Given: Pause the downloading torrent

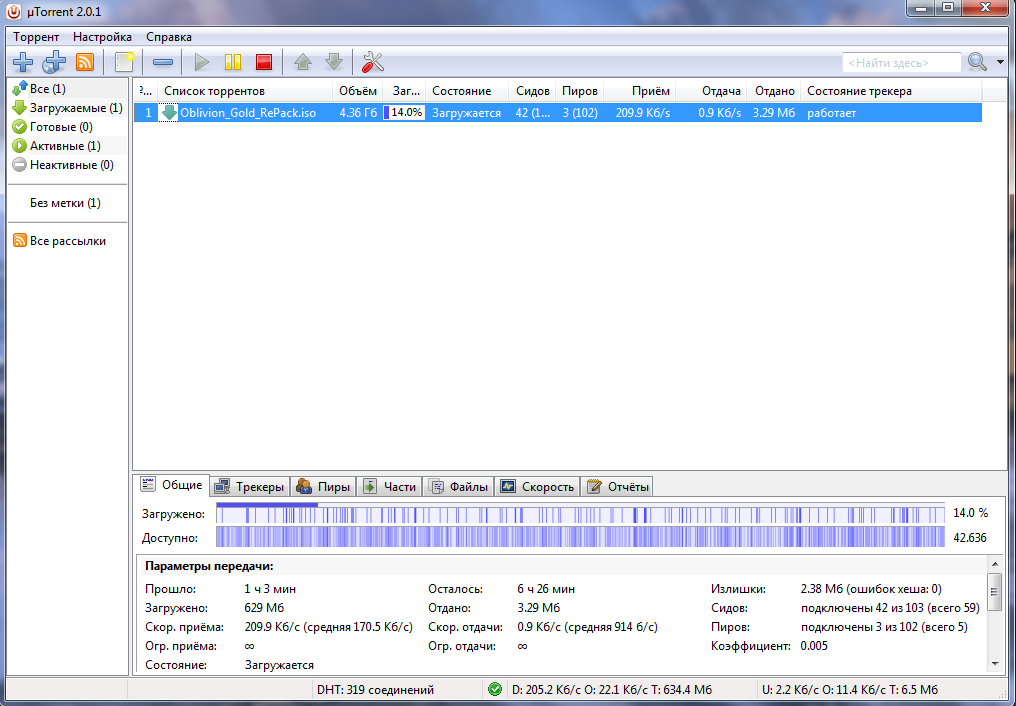Looking at the screenshot, I should click(x=232, y=61).
